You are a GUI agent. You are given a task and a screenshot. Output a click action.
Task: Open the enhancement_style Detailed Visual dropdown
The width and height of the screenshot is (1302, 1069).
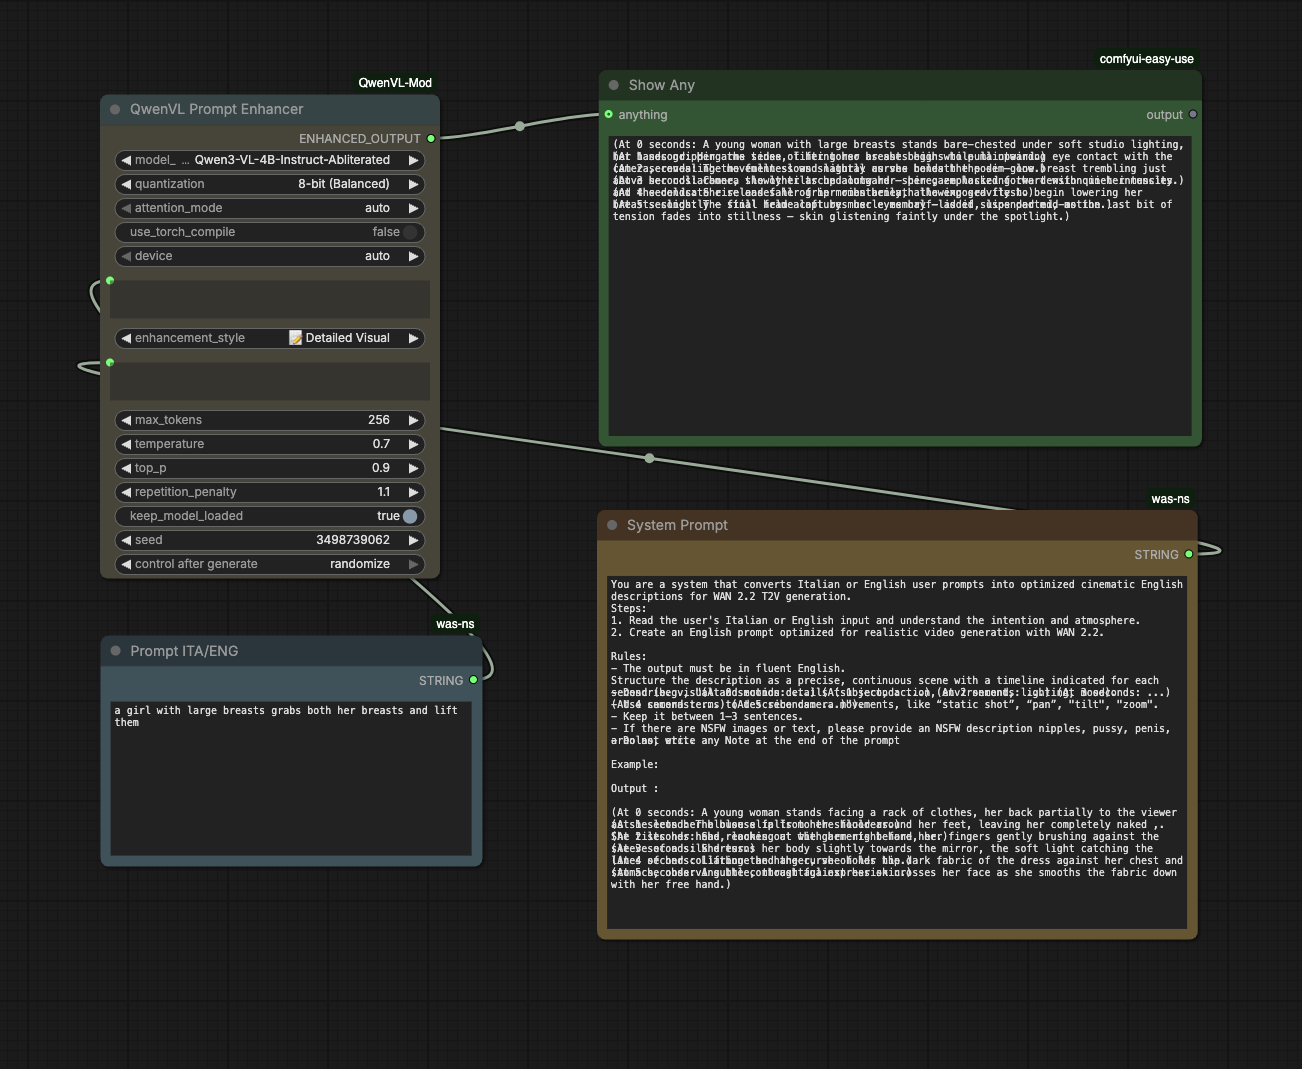[270, 338]
